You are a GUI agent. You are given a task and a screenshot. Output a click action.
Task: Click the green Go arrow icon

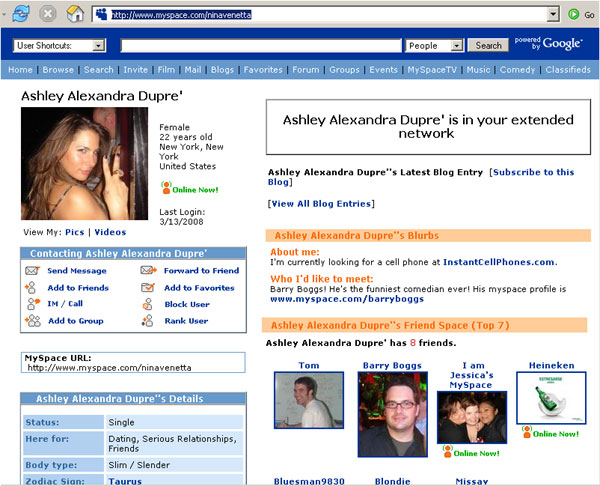(573, 15)
